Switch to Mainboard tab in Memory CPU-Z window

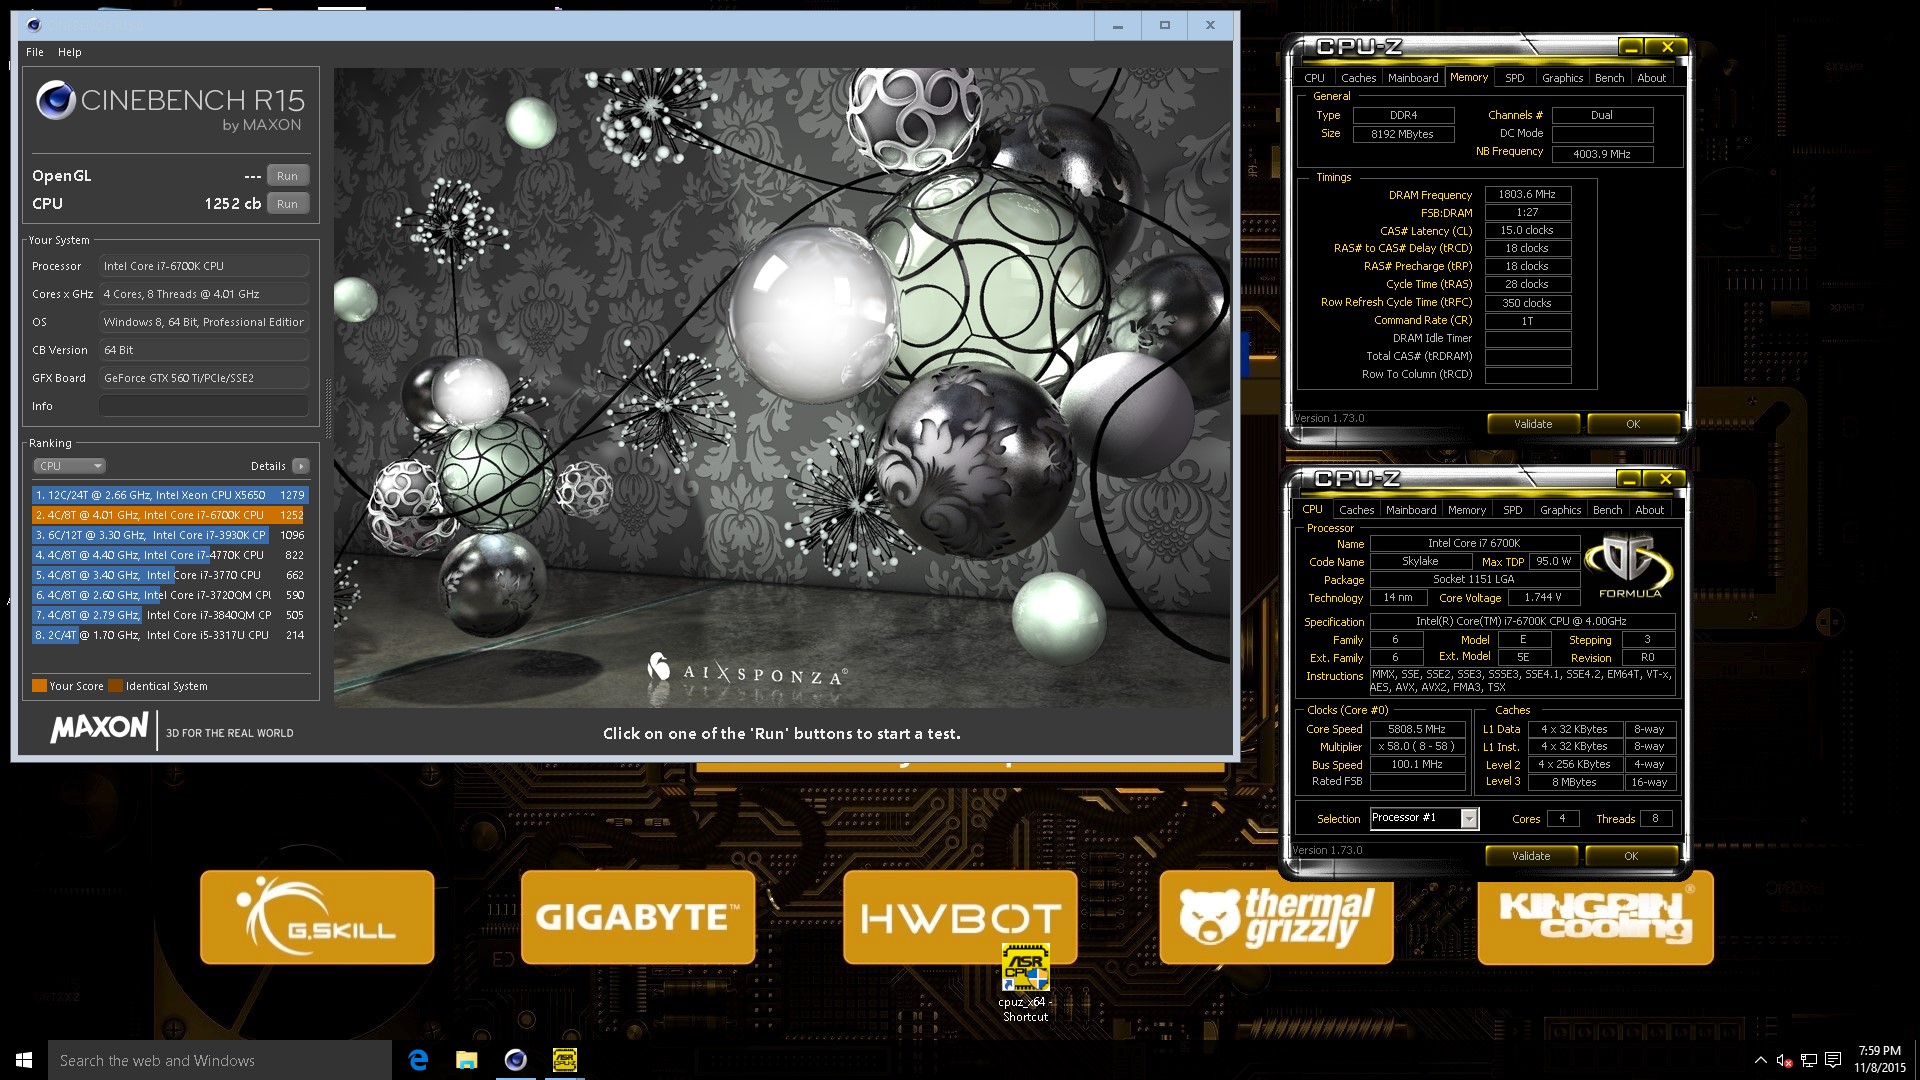pos(1413,78)
